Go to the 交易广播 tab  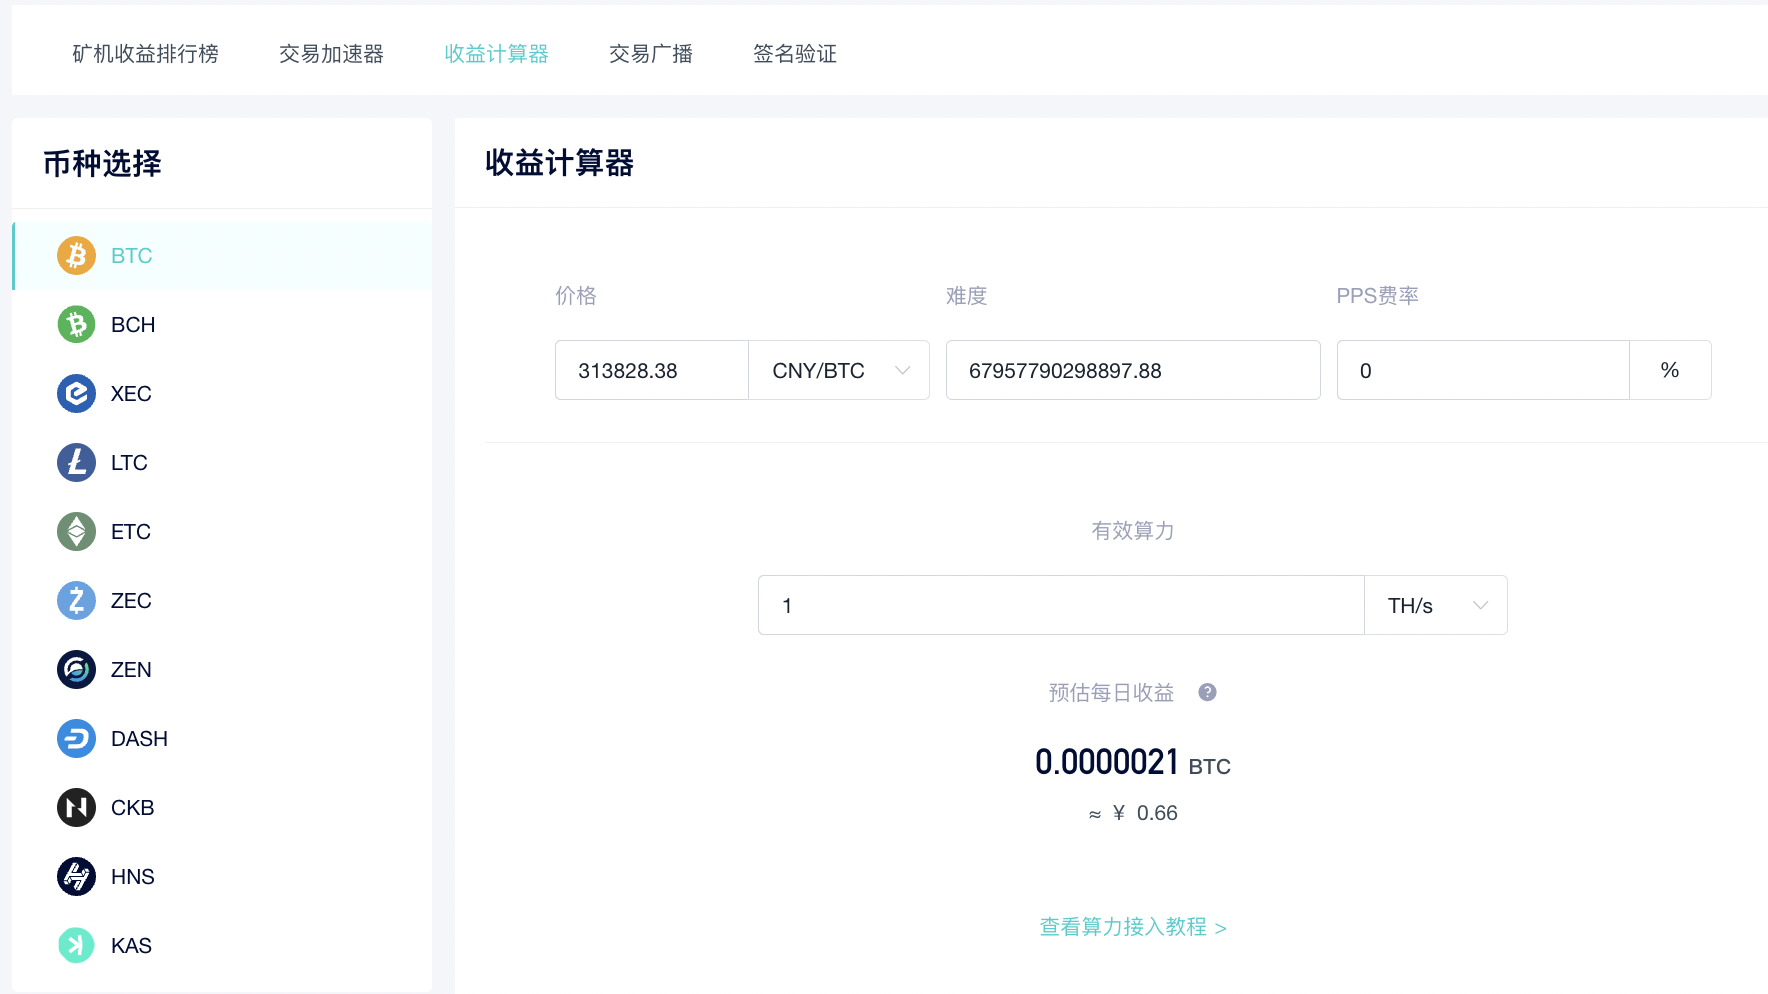coord(651,54)
